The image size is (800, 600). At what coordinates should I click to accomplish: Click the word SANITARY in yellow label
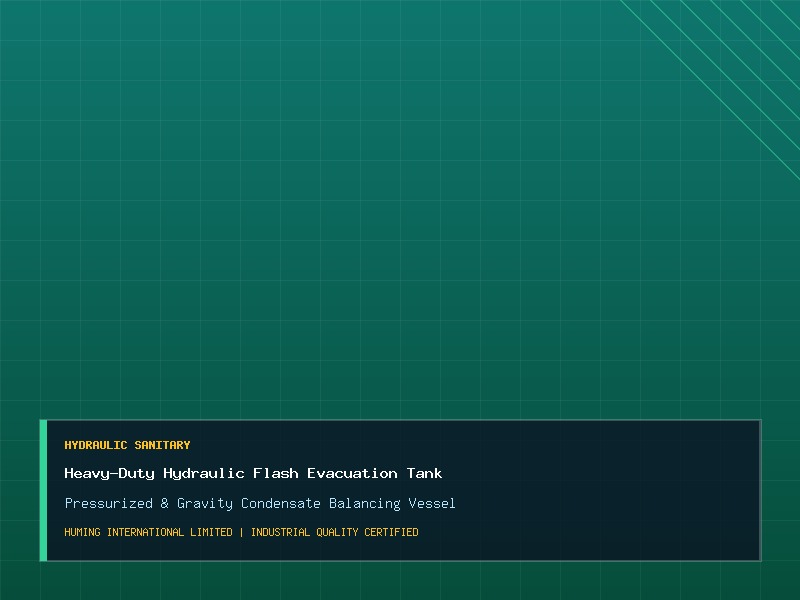(162, 445)
